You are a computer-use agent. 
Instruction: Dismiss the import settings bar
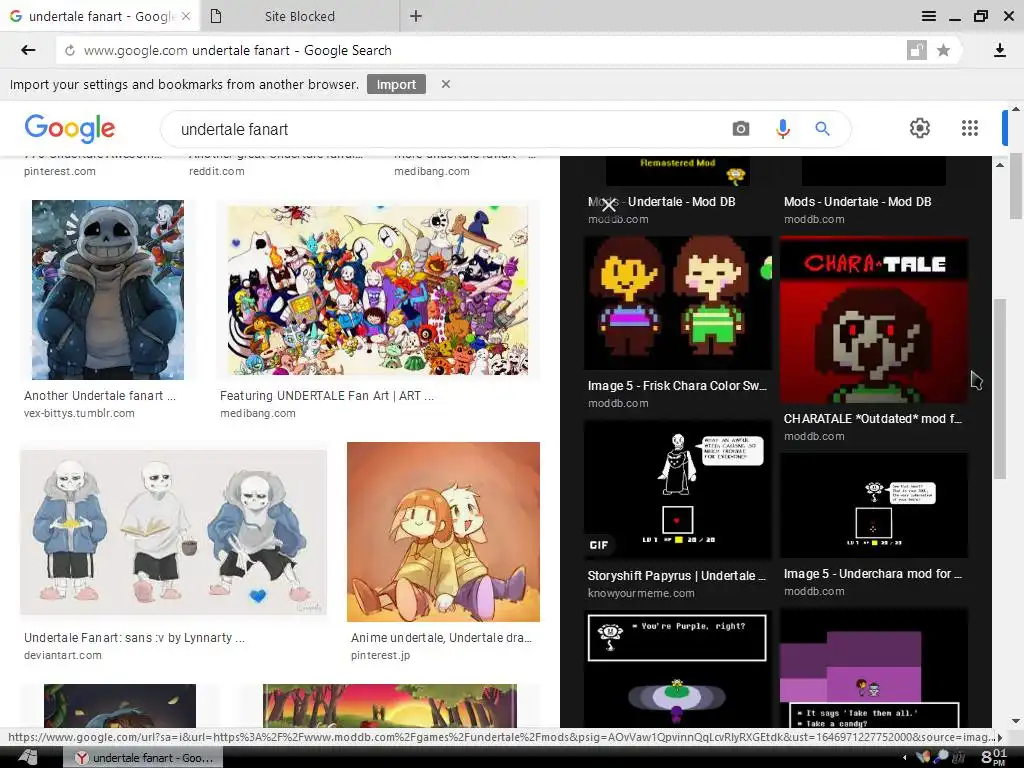pos(445,84)
